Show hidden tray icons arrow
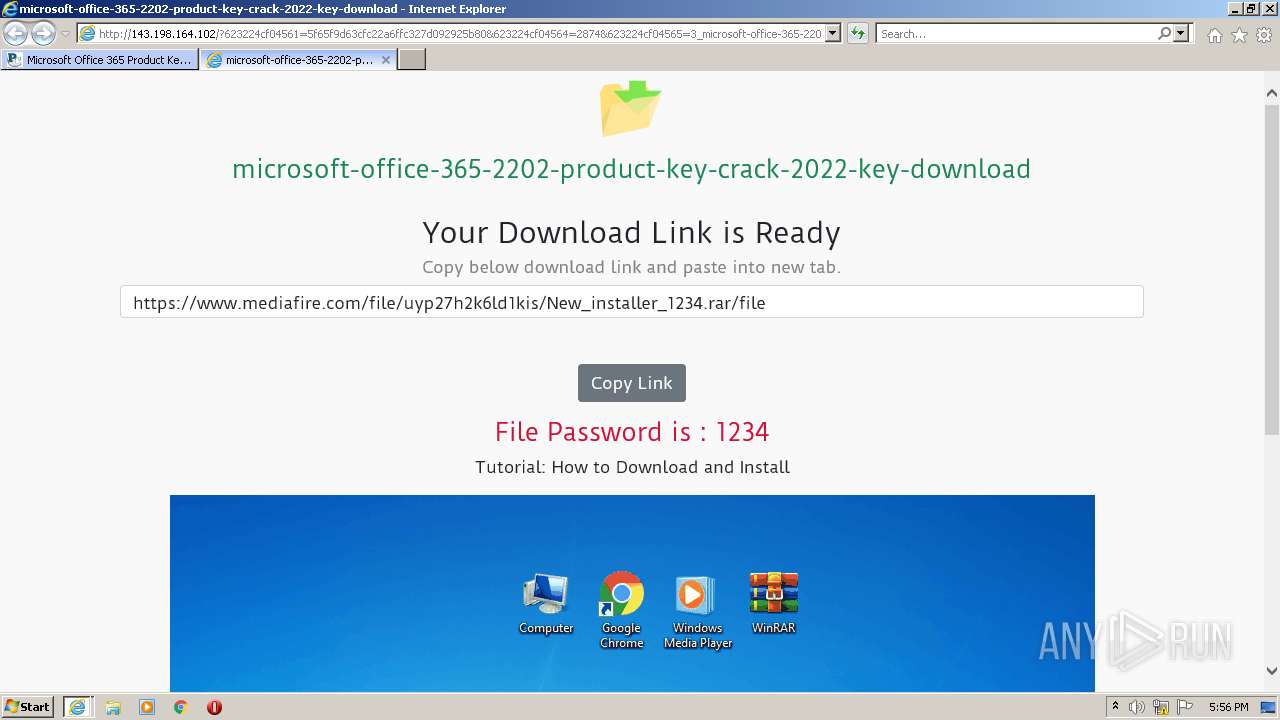 1115,707
